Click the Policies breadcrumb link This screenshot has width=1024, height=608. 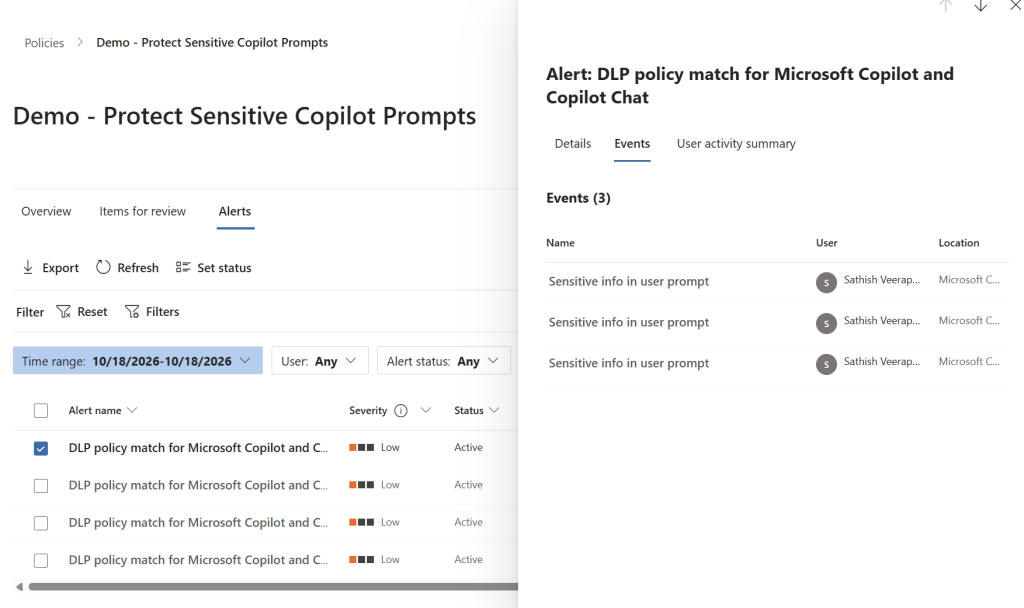tap(44, 43)
